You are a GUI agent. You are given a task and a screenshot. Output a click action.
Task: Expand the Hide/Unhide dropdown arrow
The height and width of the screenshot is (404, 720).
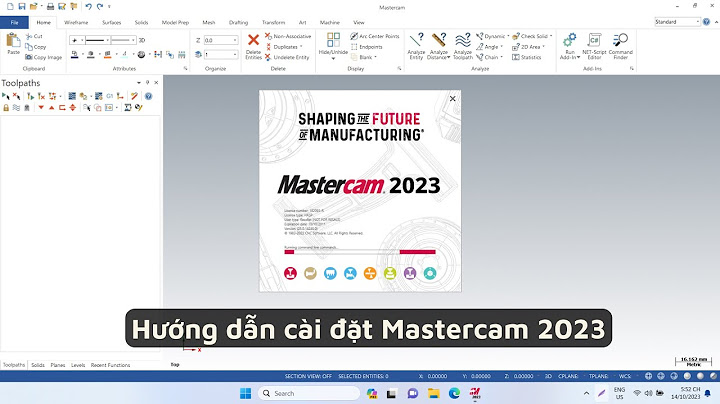333,59
